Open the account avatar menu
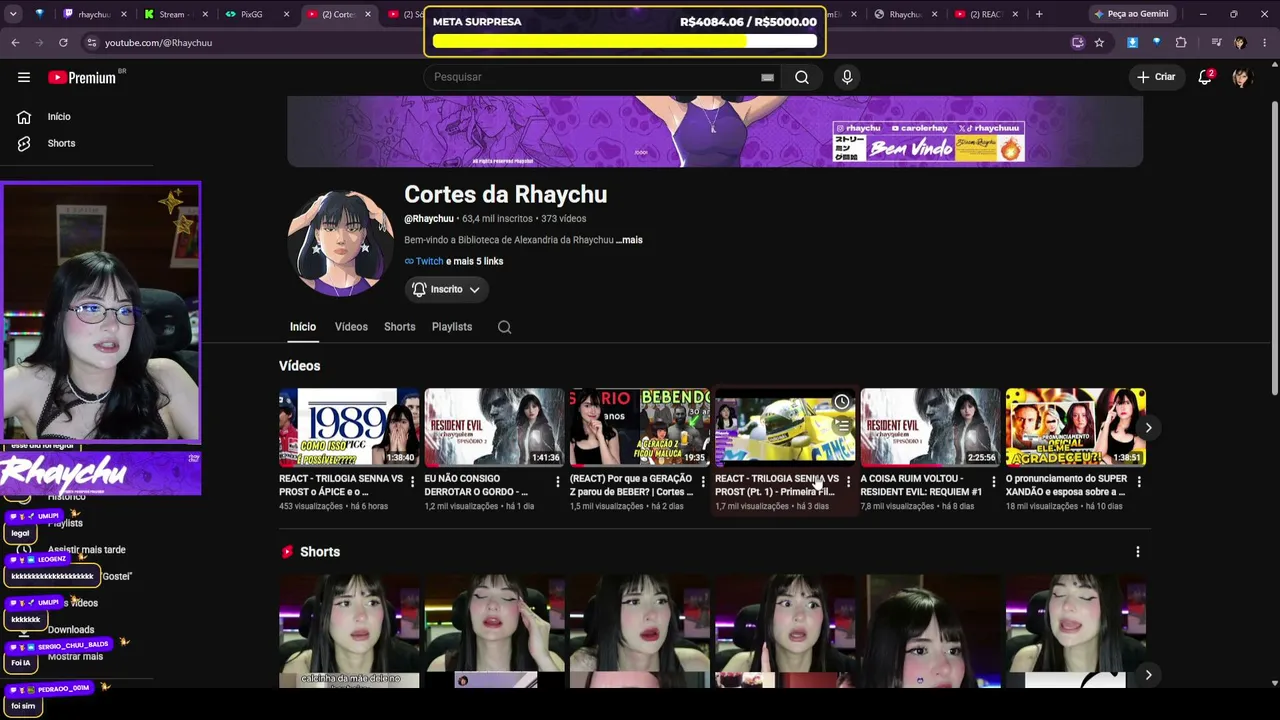Viewport: 1280px width, 720px height. [x=1242, y=77]
